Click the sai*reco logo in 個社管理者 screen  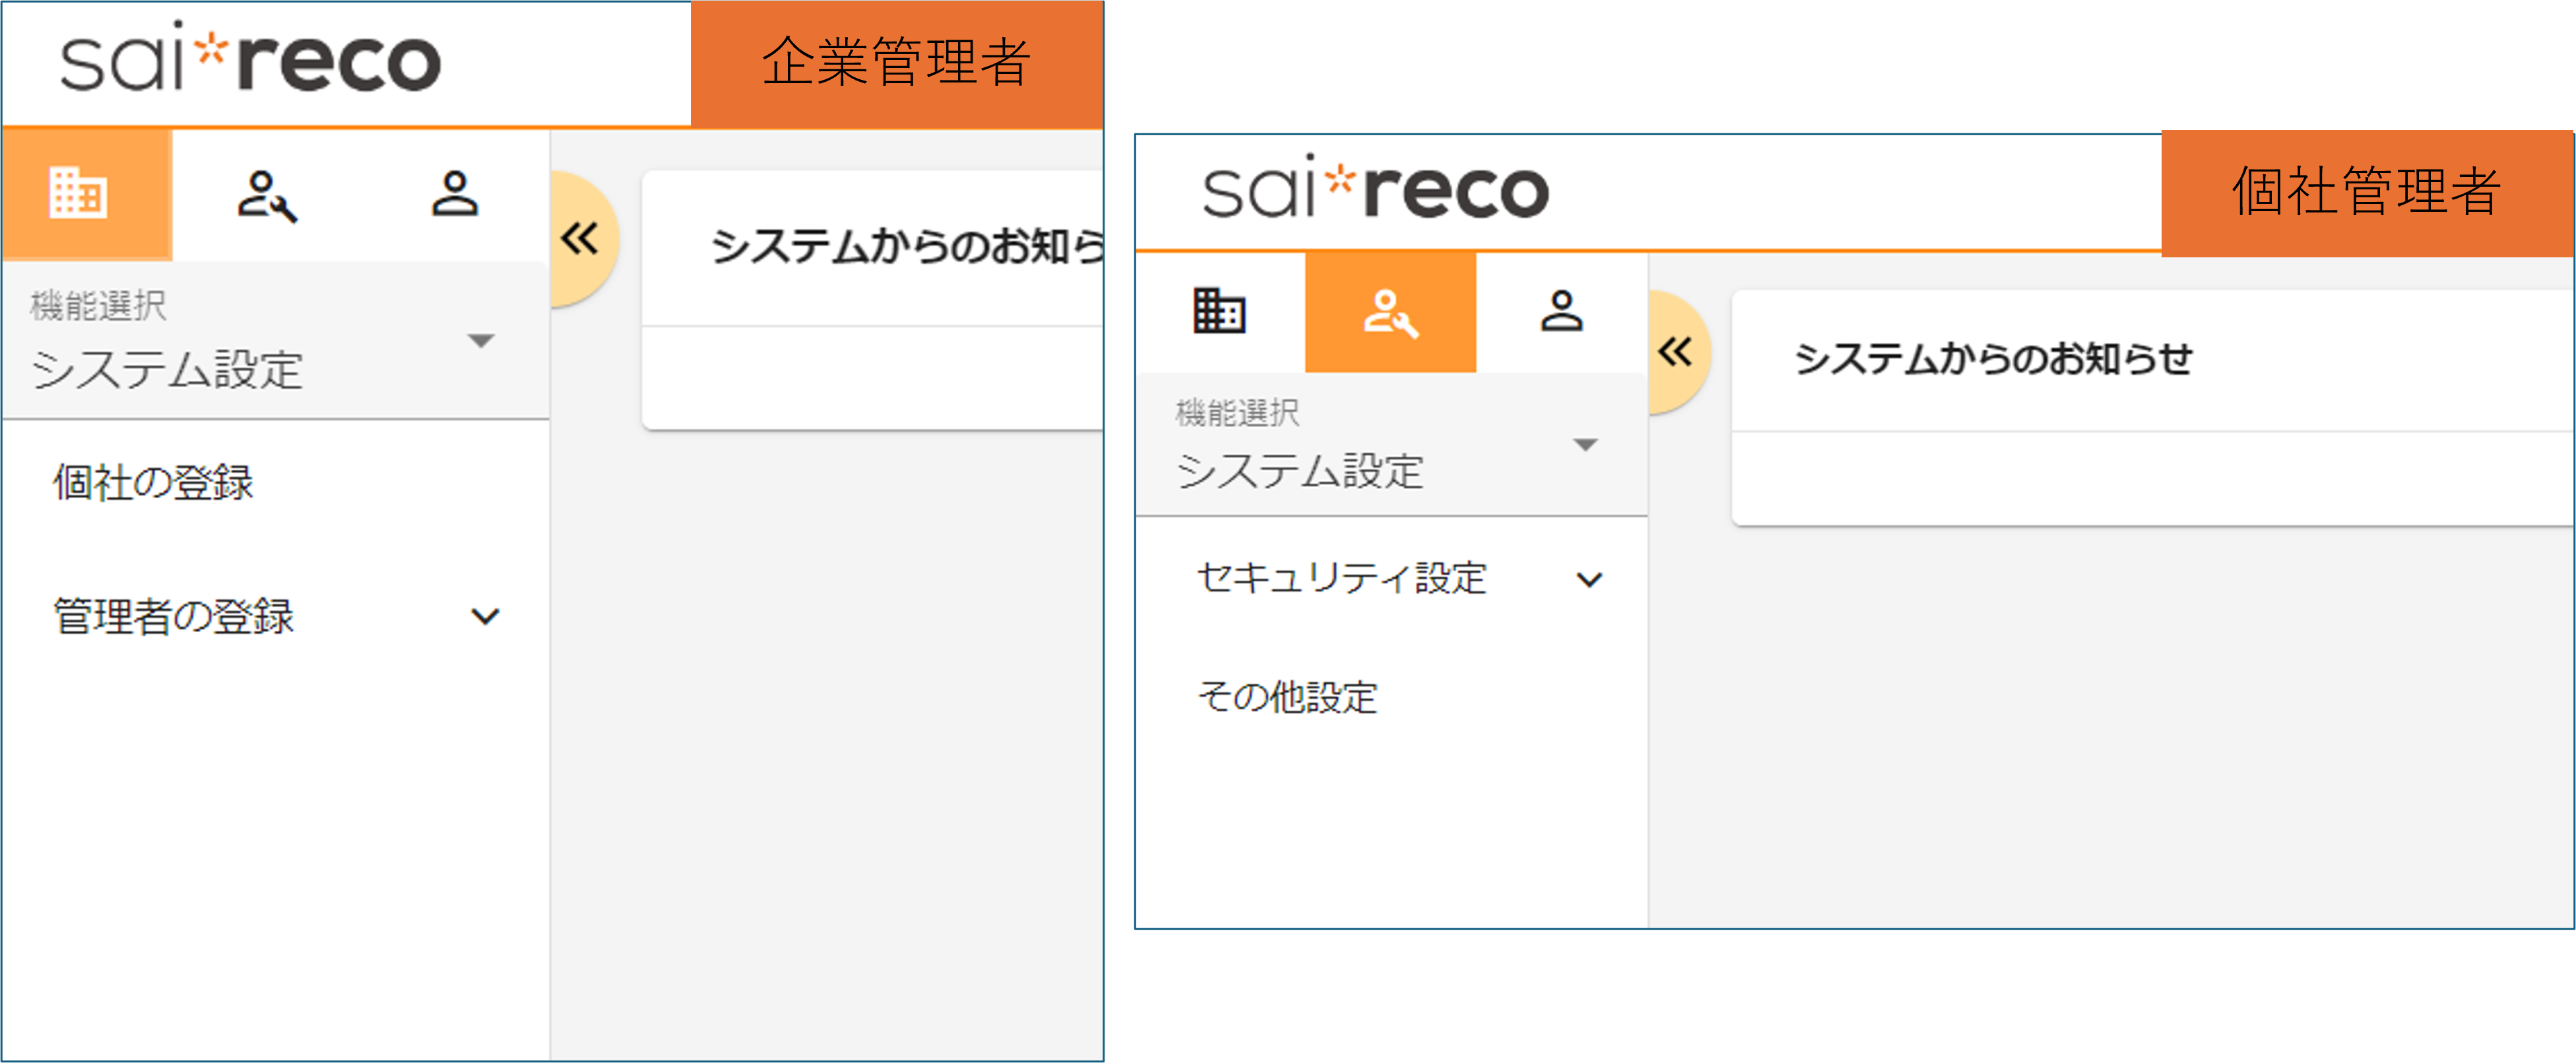point(1370,190)
